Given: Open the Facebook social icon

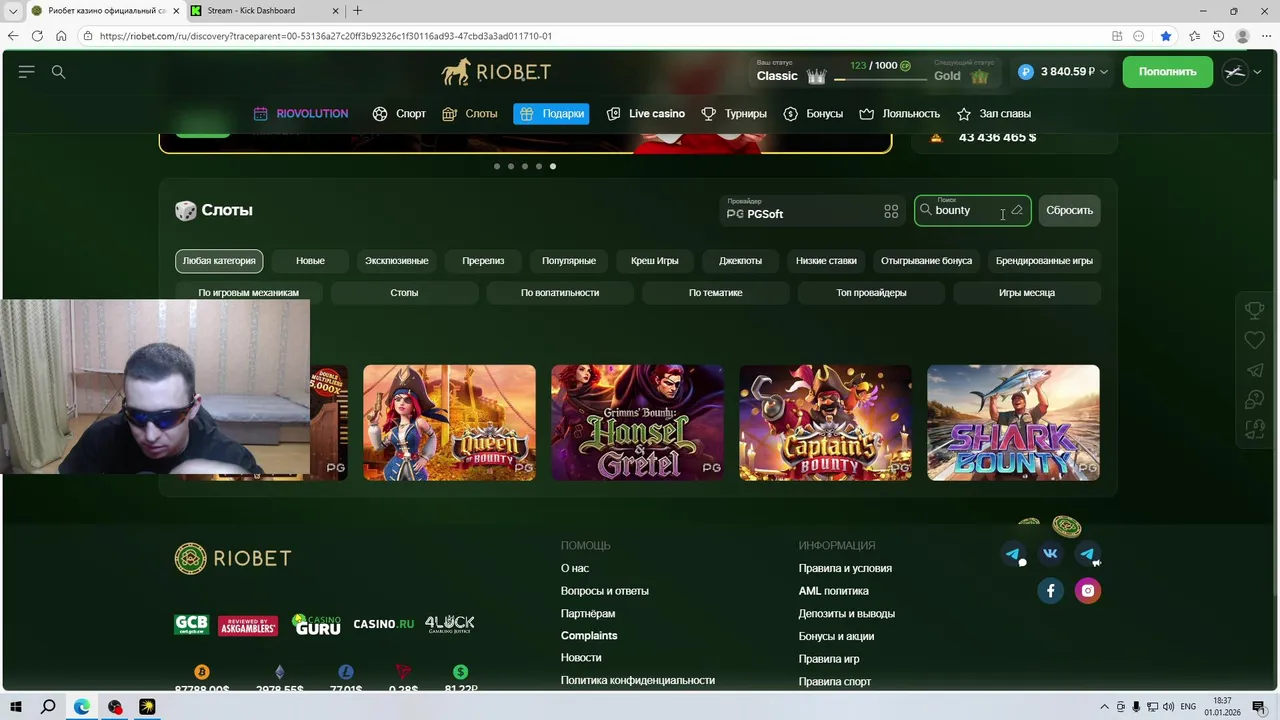Looking at the screenshot, I should (1050, 591).
